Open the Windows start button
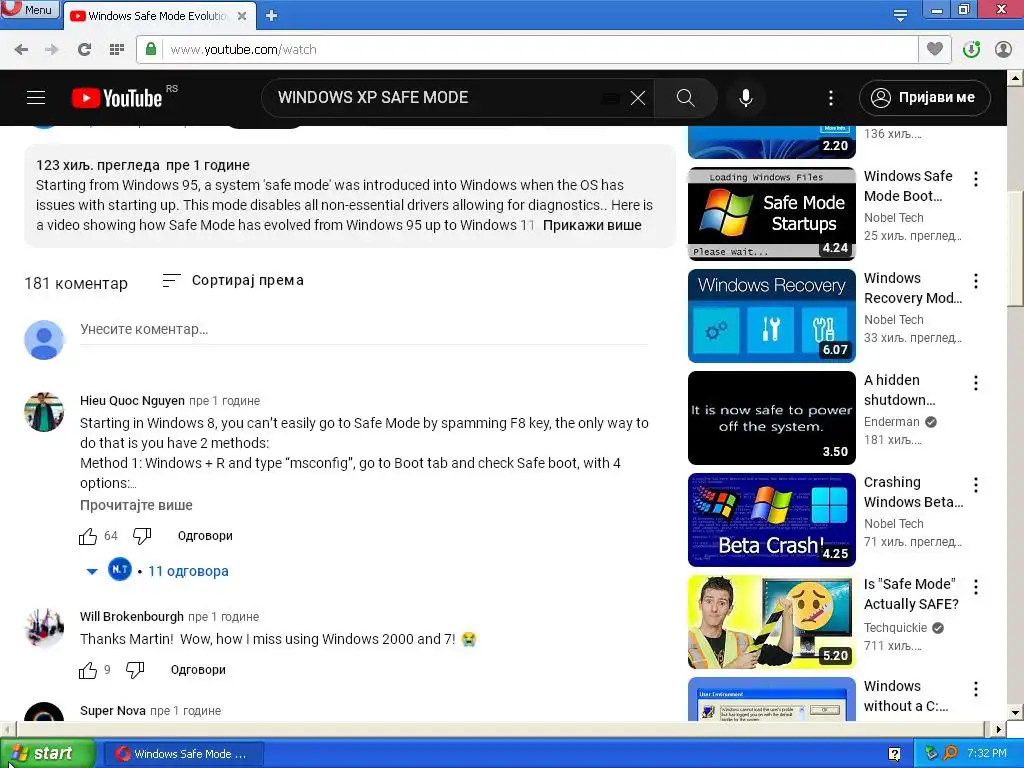The width and height of the screenshot is (1024, 768). [x=46, y=754]
